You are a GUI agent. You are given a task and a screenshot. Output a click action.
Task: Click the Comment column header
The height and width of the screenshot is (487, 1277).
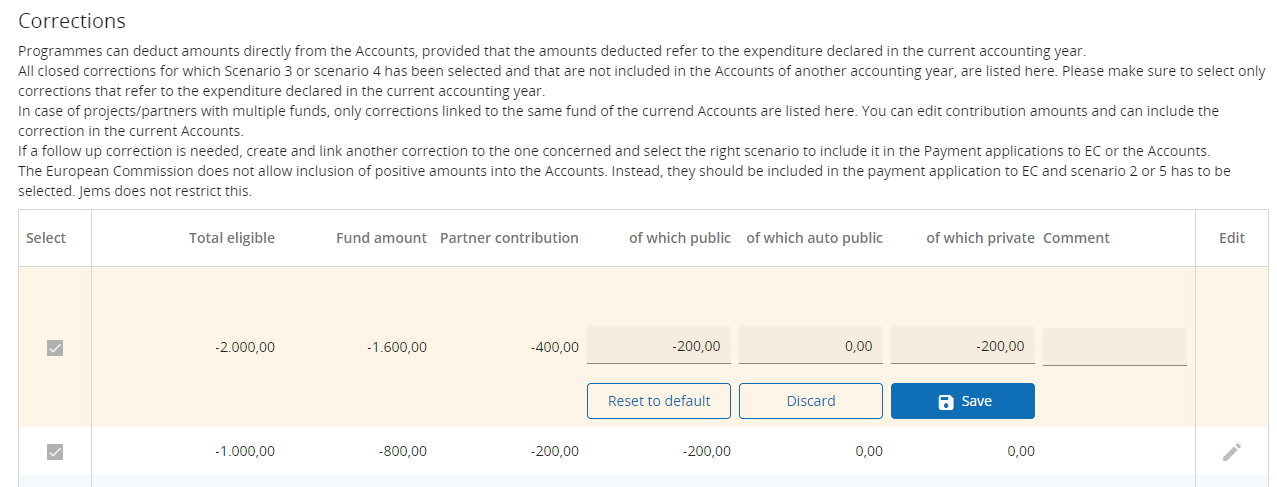[1076, 238]
